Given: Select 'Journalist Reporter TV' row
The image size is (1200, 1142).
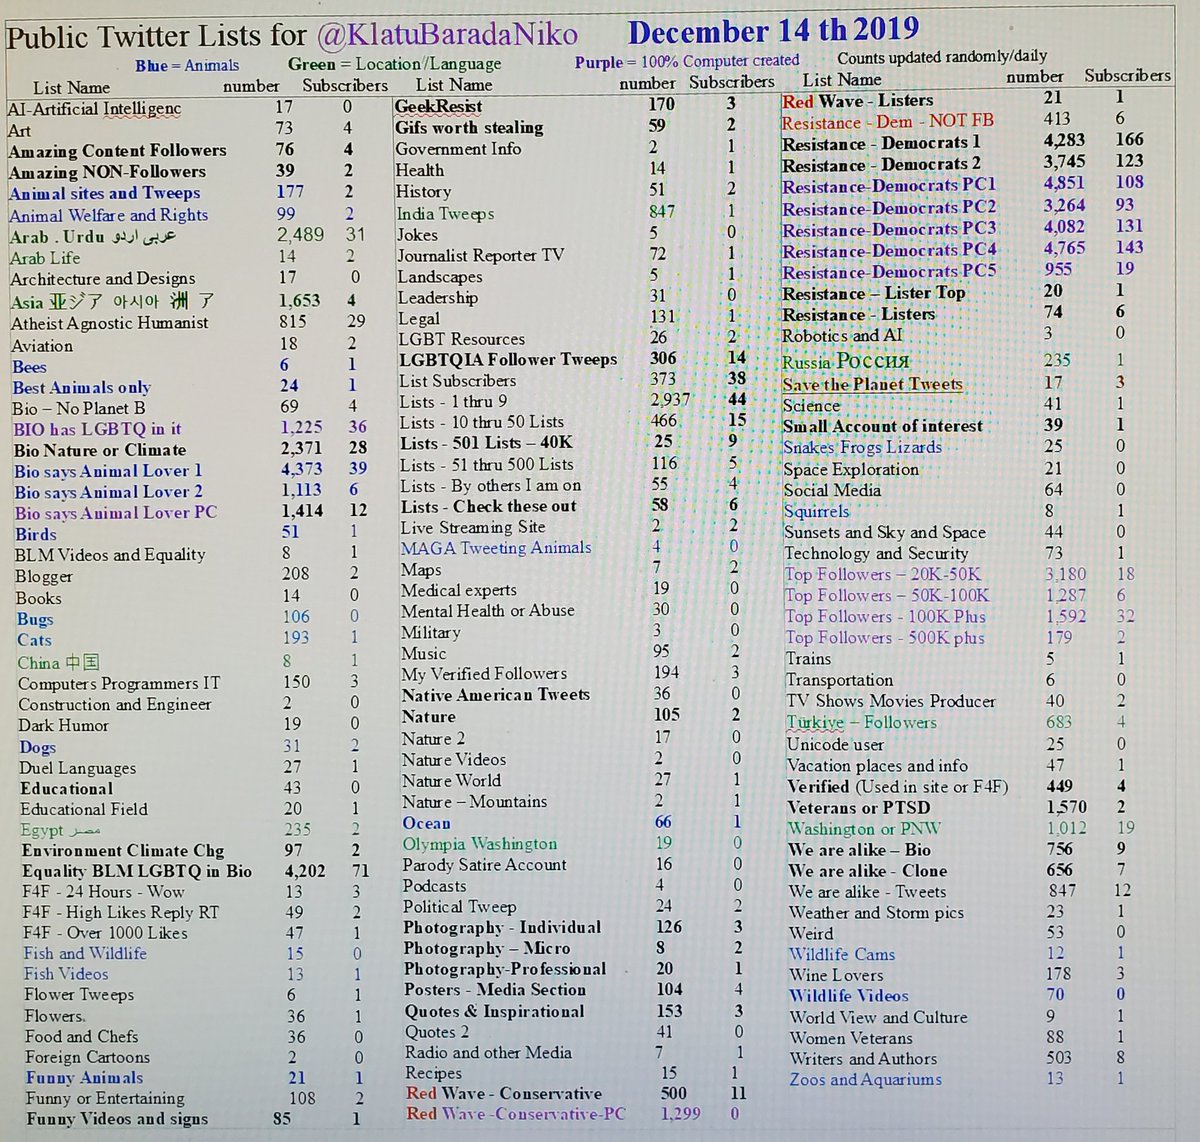Looking at the screenshot, I should click(568, 255).
